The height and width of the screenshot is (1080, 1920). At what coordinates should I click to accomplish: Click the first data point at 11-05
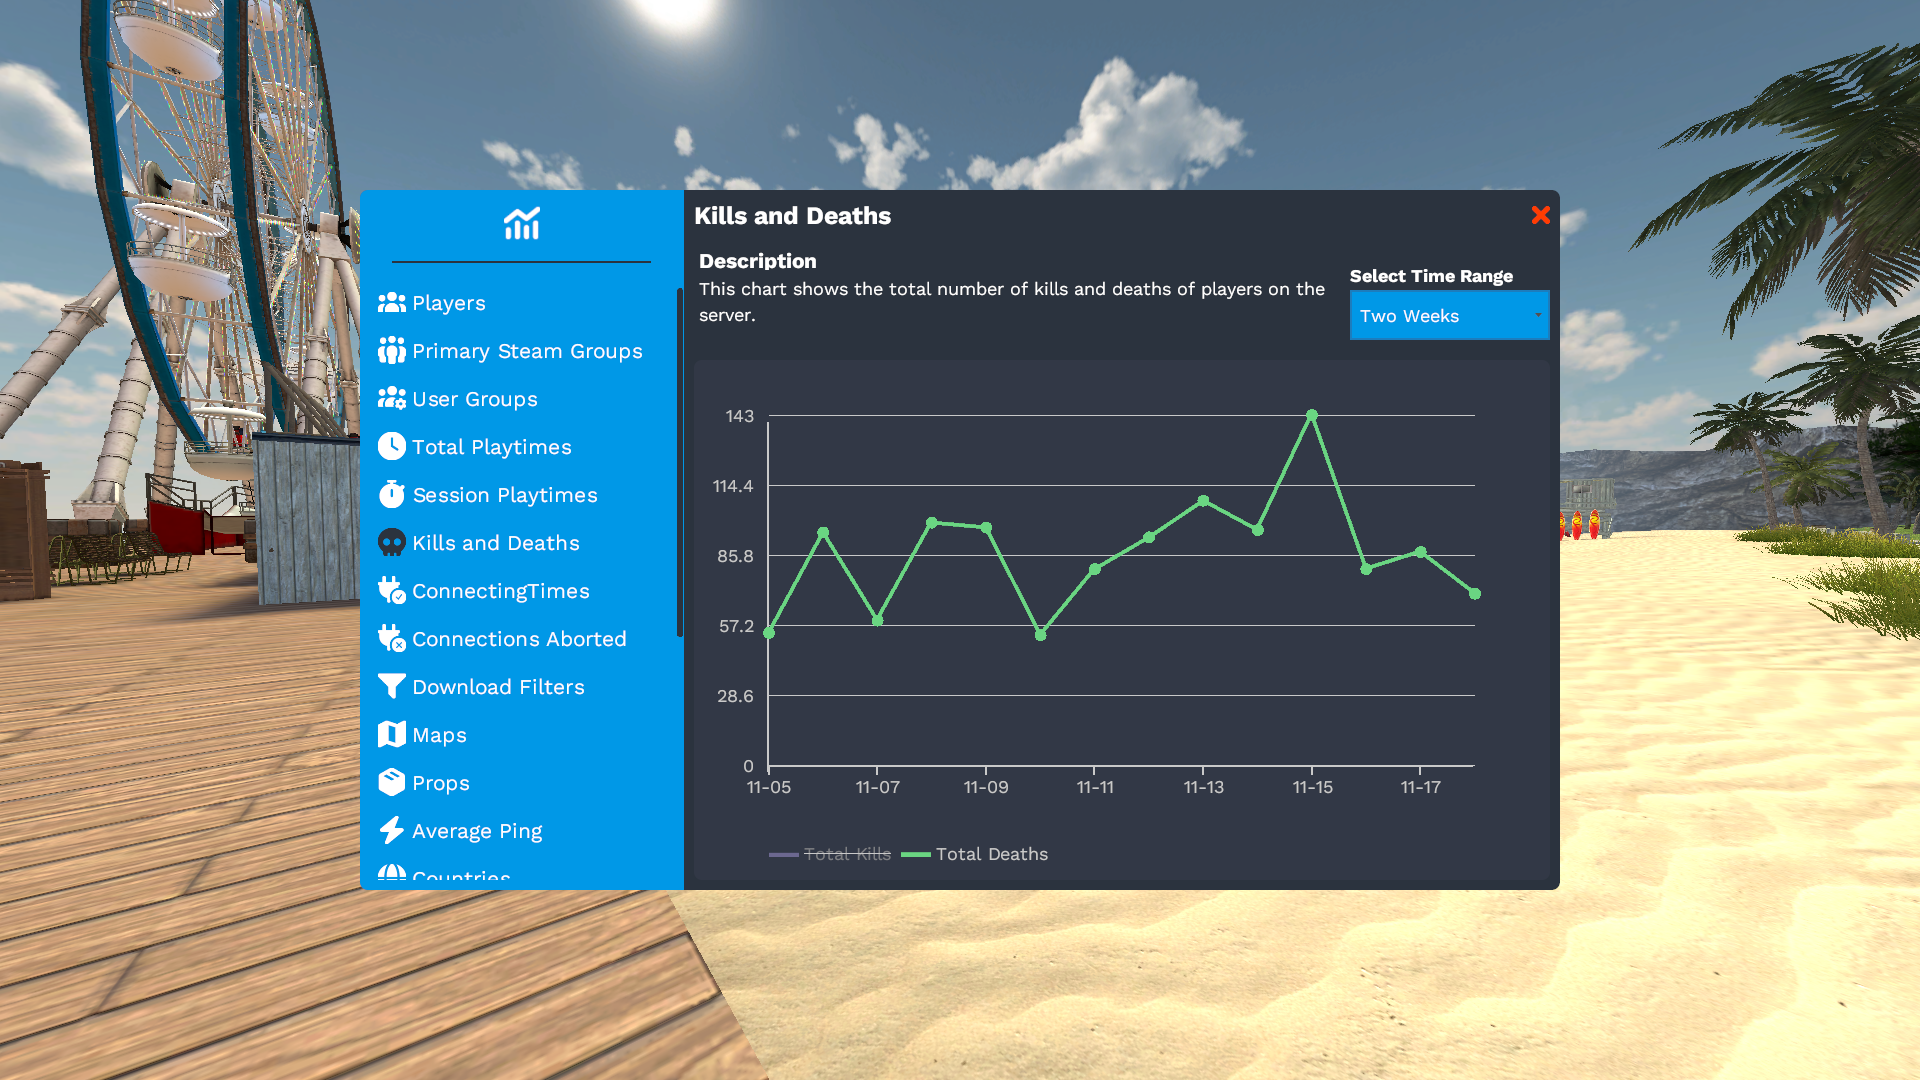(x=769, y=633)
